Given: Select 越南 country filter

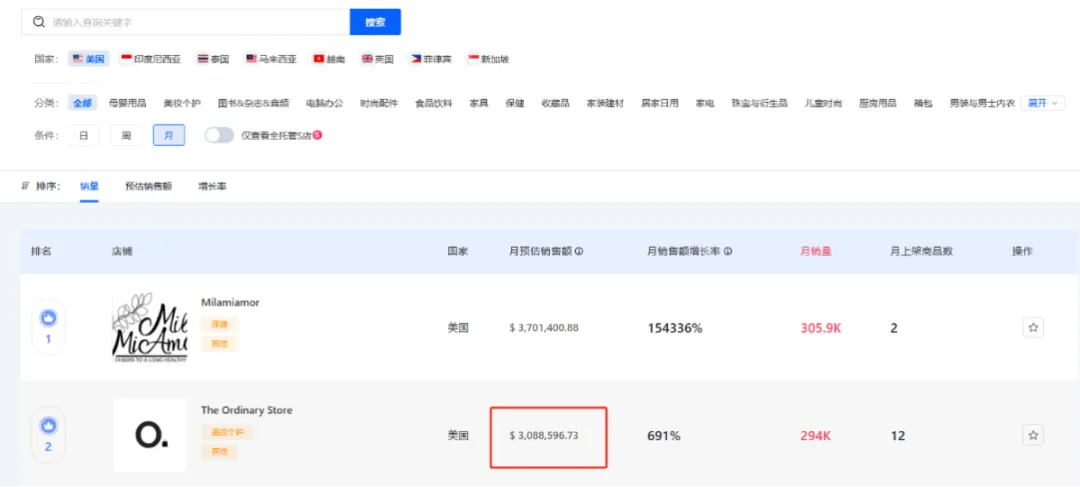Looking at the screenshot, I should point(329,59).
